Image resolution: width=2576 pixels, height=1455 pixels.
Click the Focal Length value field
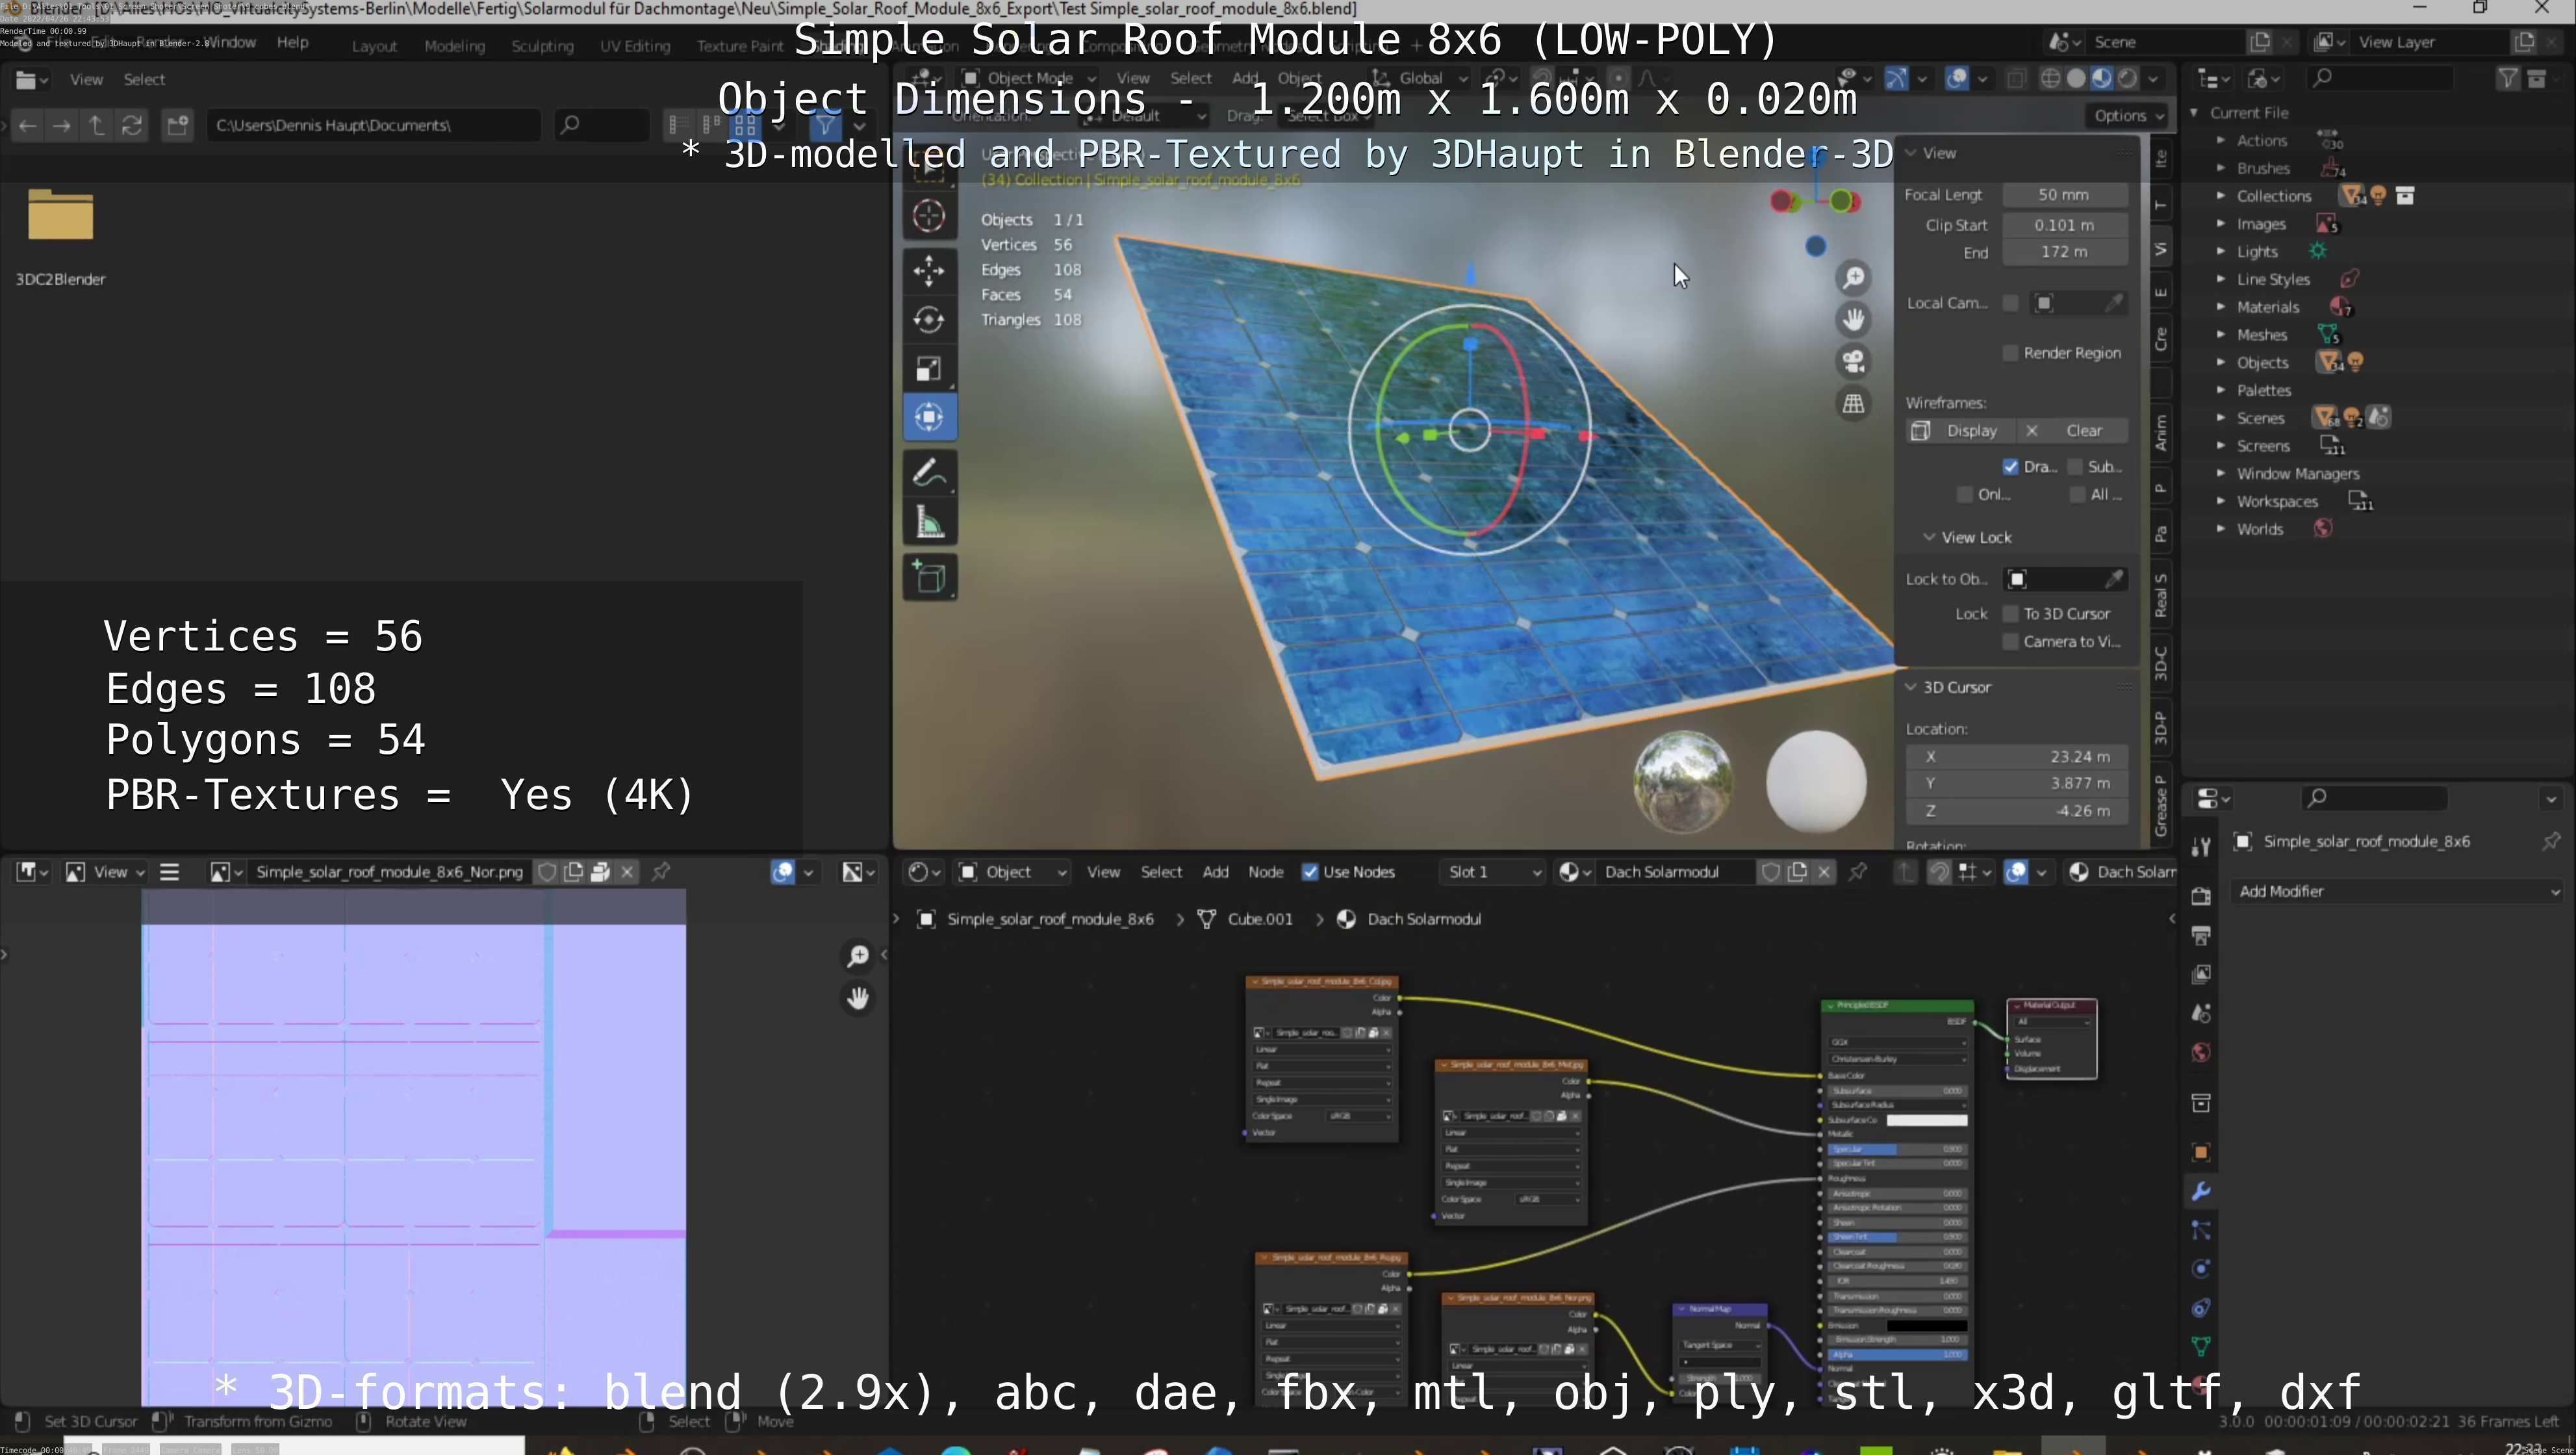coord(2063,195)
